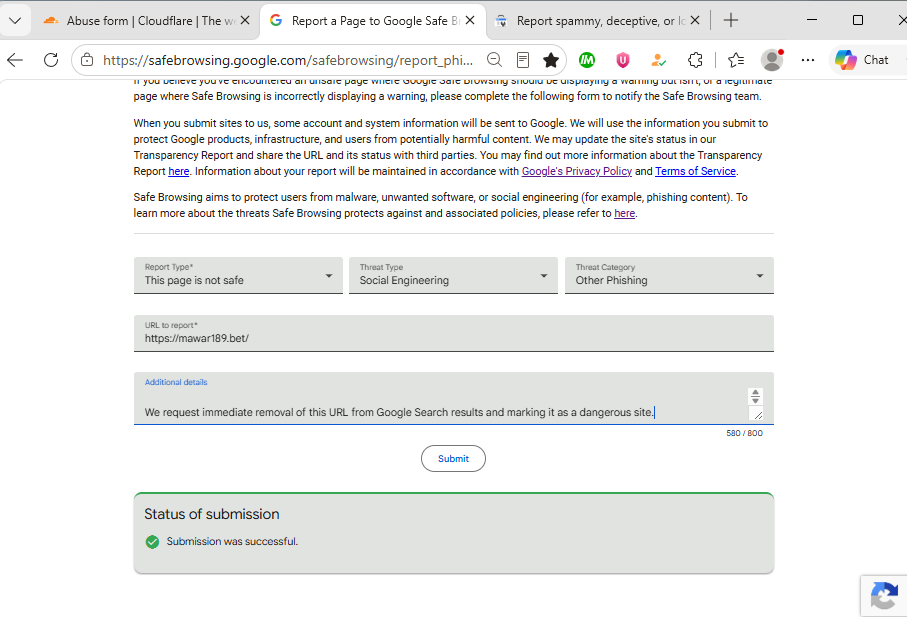Switch to the Cloudflare Abuse form tab
The height and width of the screenshot is (617, 907).
click(x=147, y=21)
